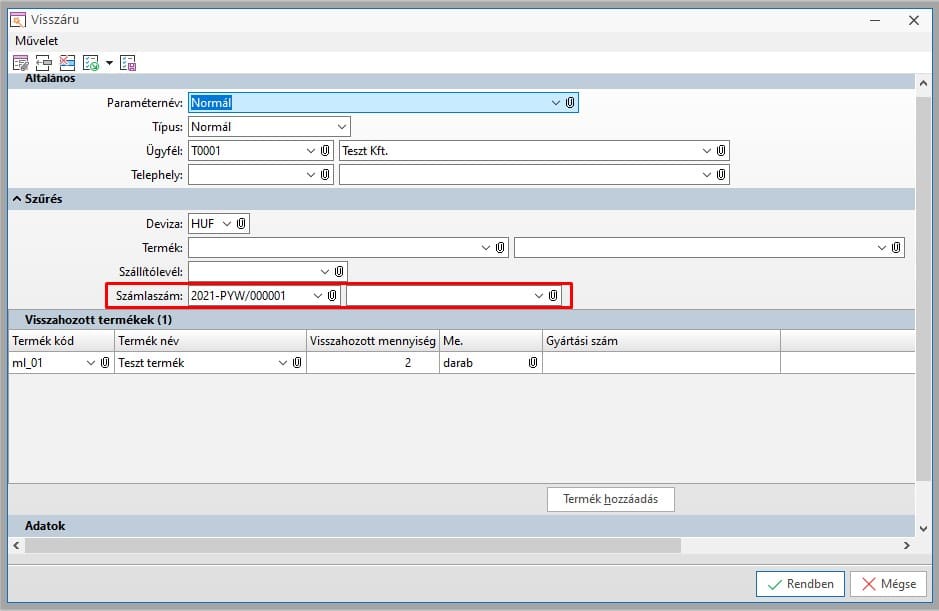The image size is (939, 611).
Task: Click the Visszahozott mennyiség cell with value 2
Action: pyautogui.click(x=373, y=363)
